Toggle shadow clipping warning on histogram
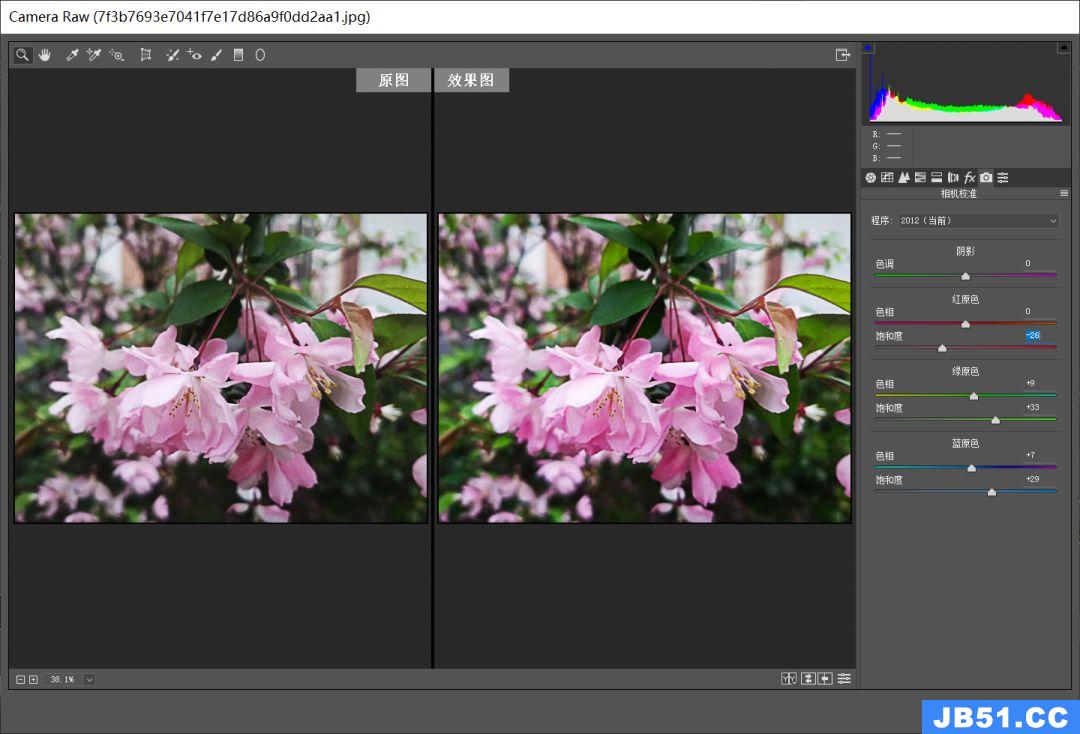This screenshot has width=1080, height=734. point(868,47)
